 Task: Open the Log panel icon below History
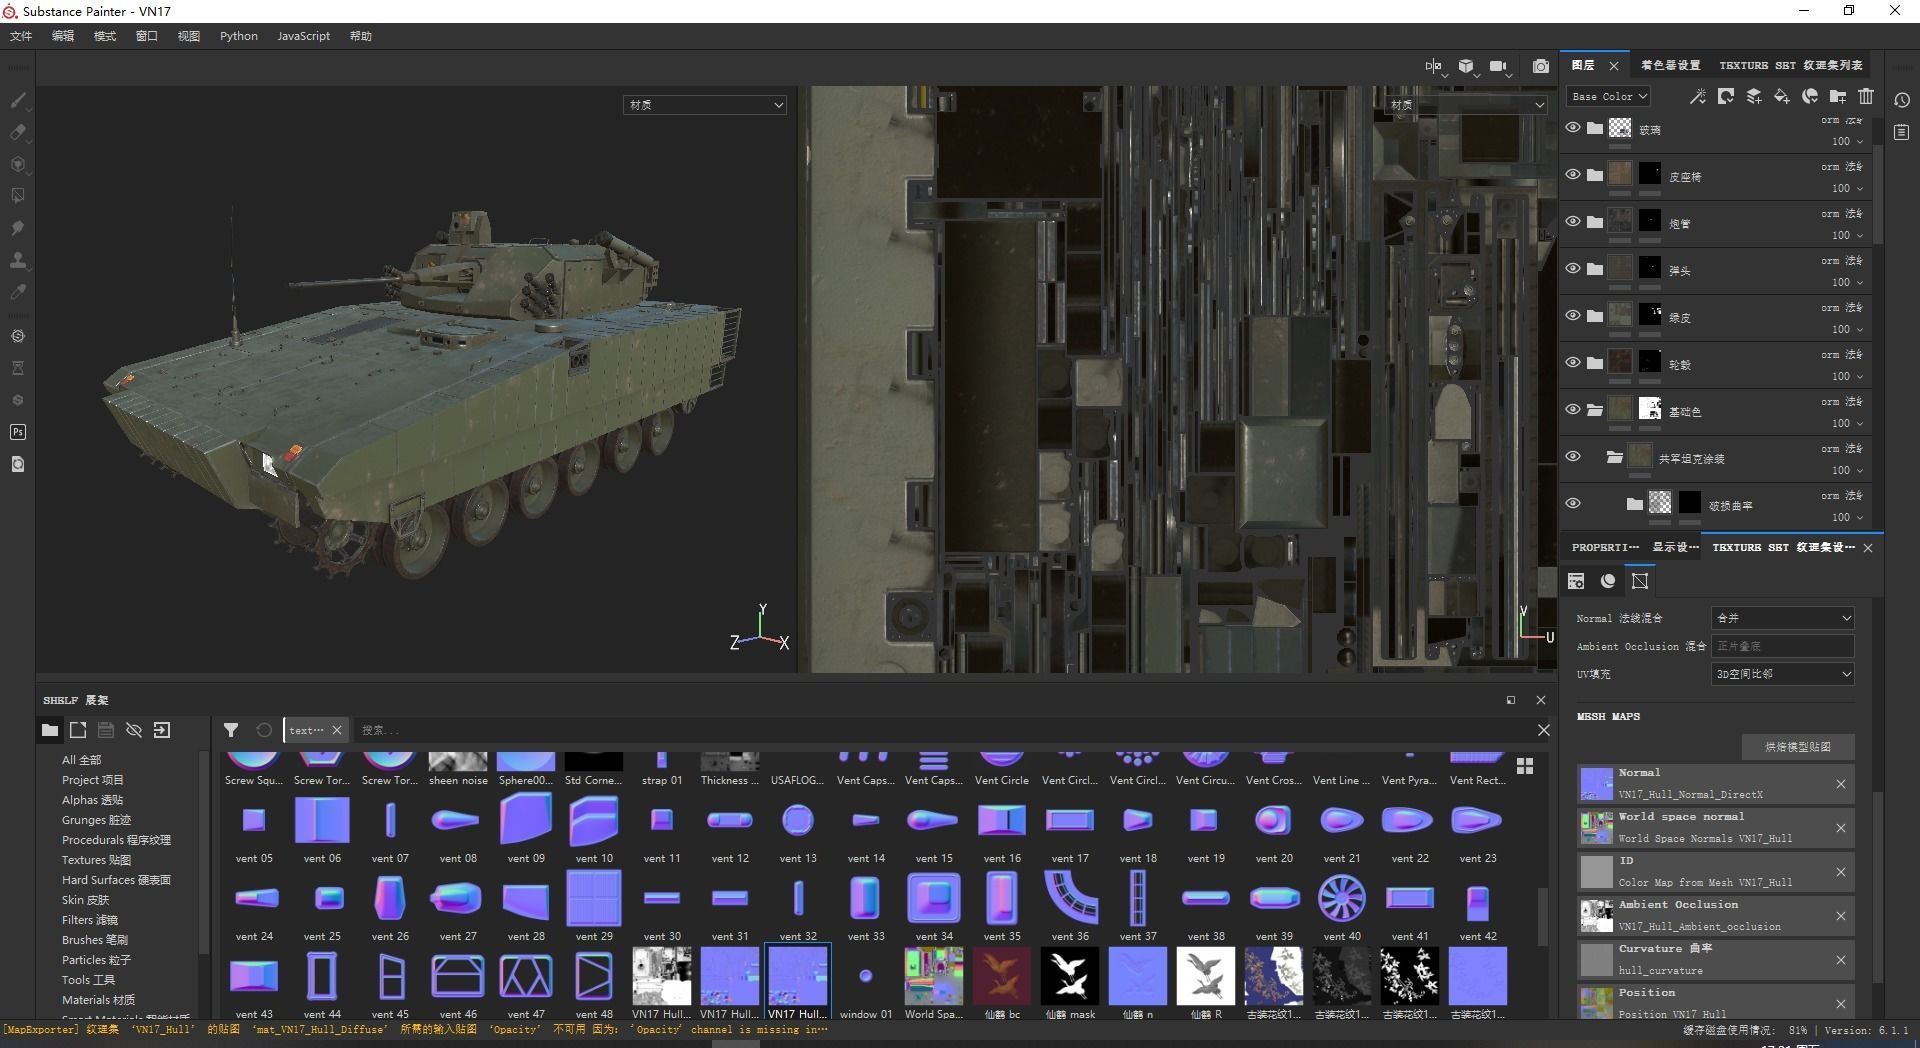tap(1902, 132)
